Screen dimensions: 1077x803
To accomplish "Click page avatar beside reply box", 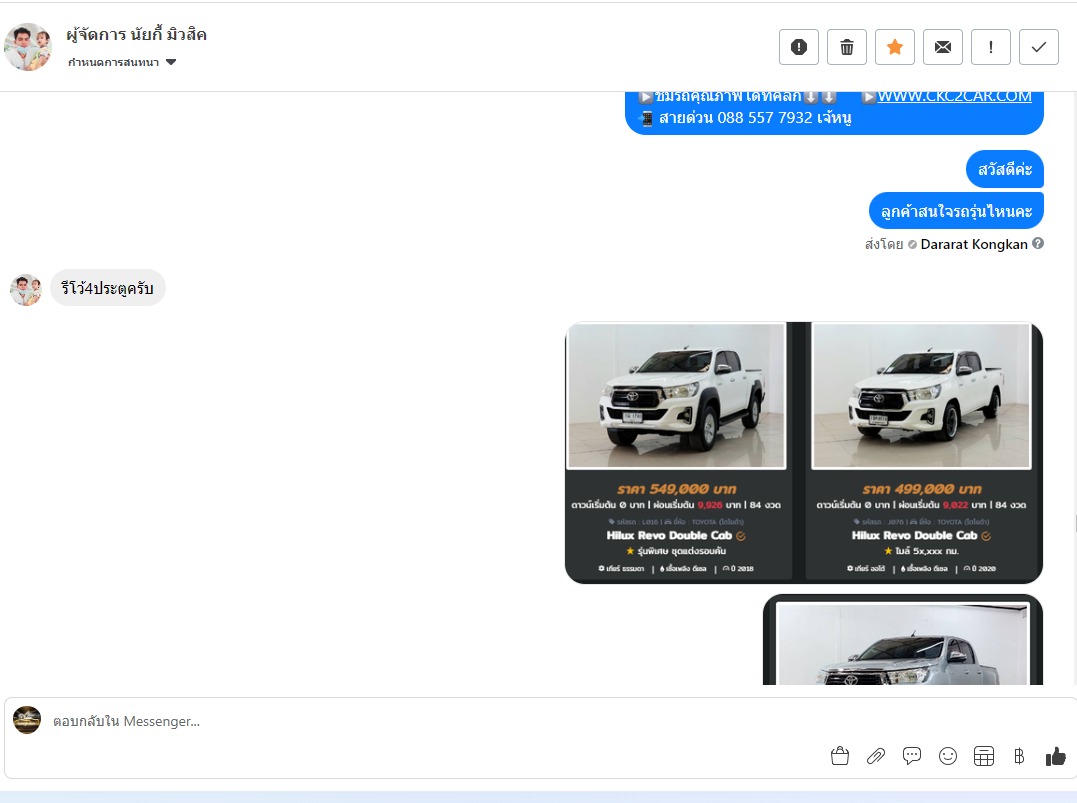I will click(x=27, y=720).
